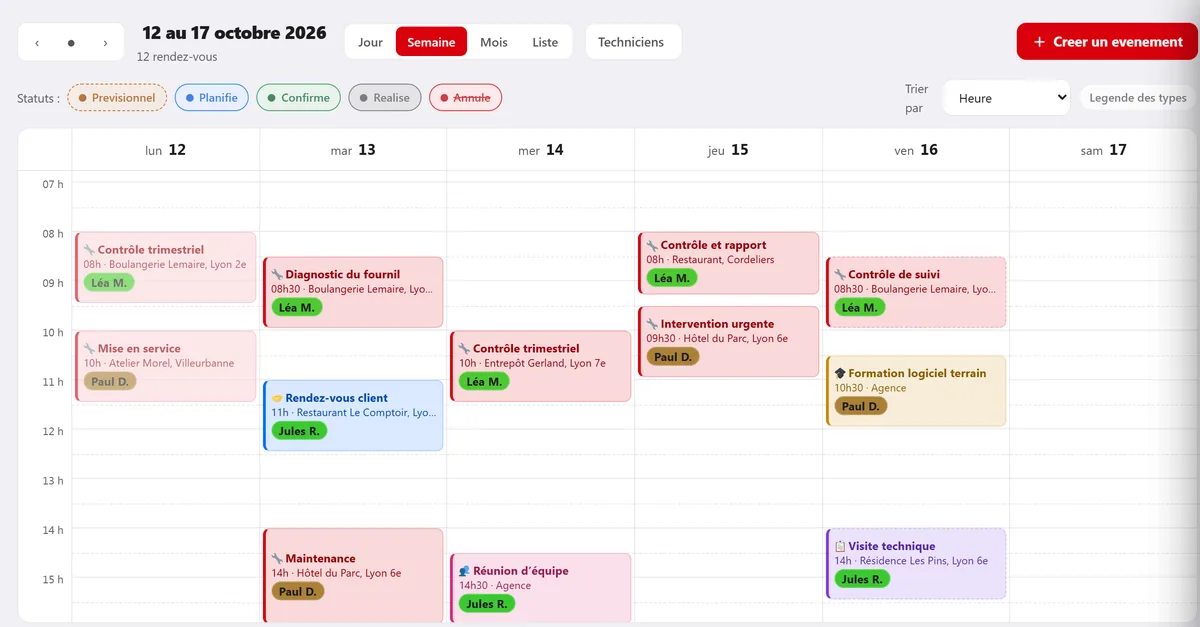Toggle the Confirme status filter
Screen dimensions: 1200x627
298,98
